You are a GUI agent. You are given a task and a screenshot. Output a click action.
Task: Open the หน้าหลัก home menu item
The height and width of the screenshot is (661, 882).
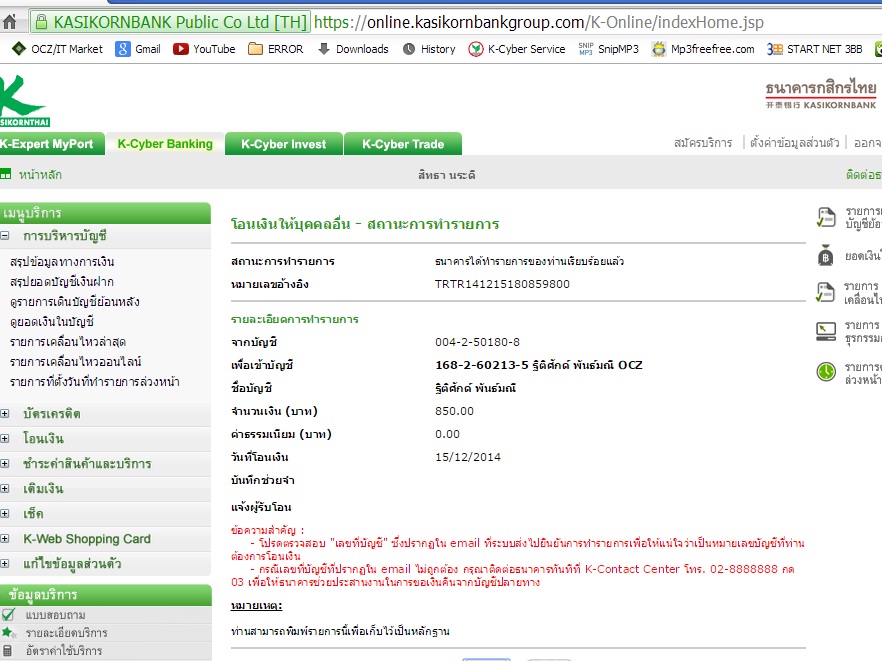40,174
